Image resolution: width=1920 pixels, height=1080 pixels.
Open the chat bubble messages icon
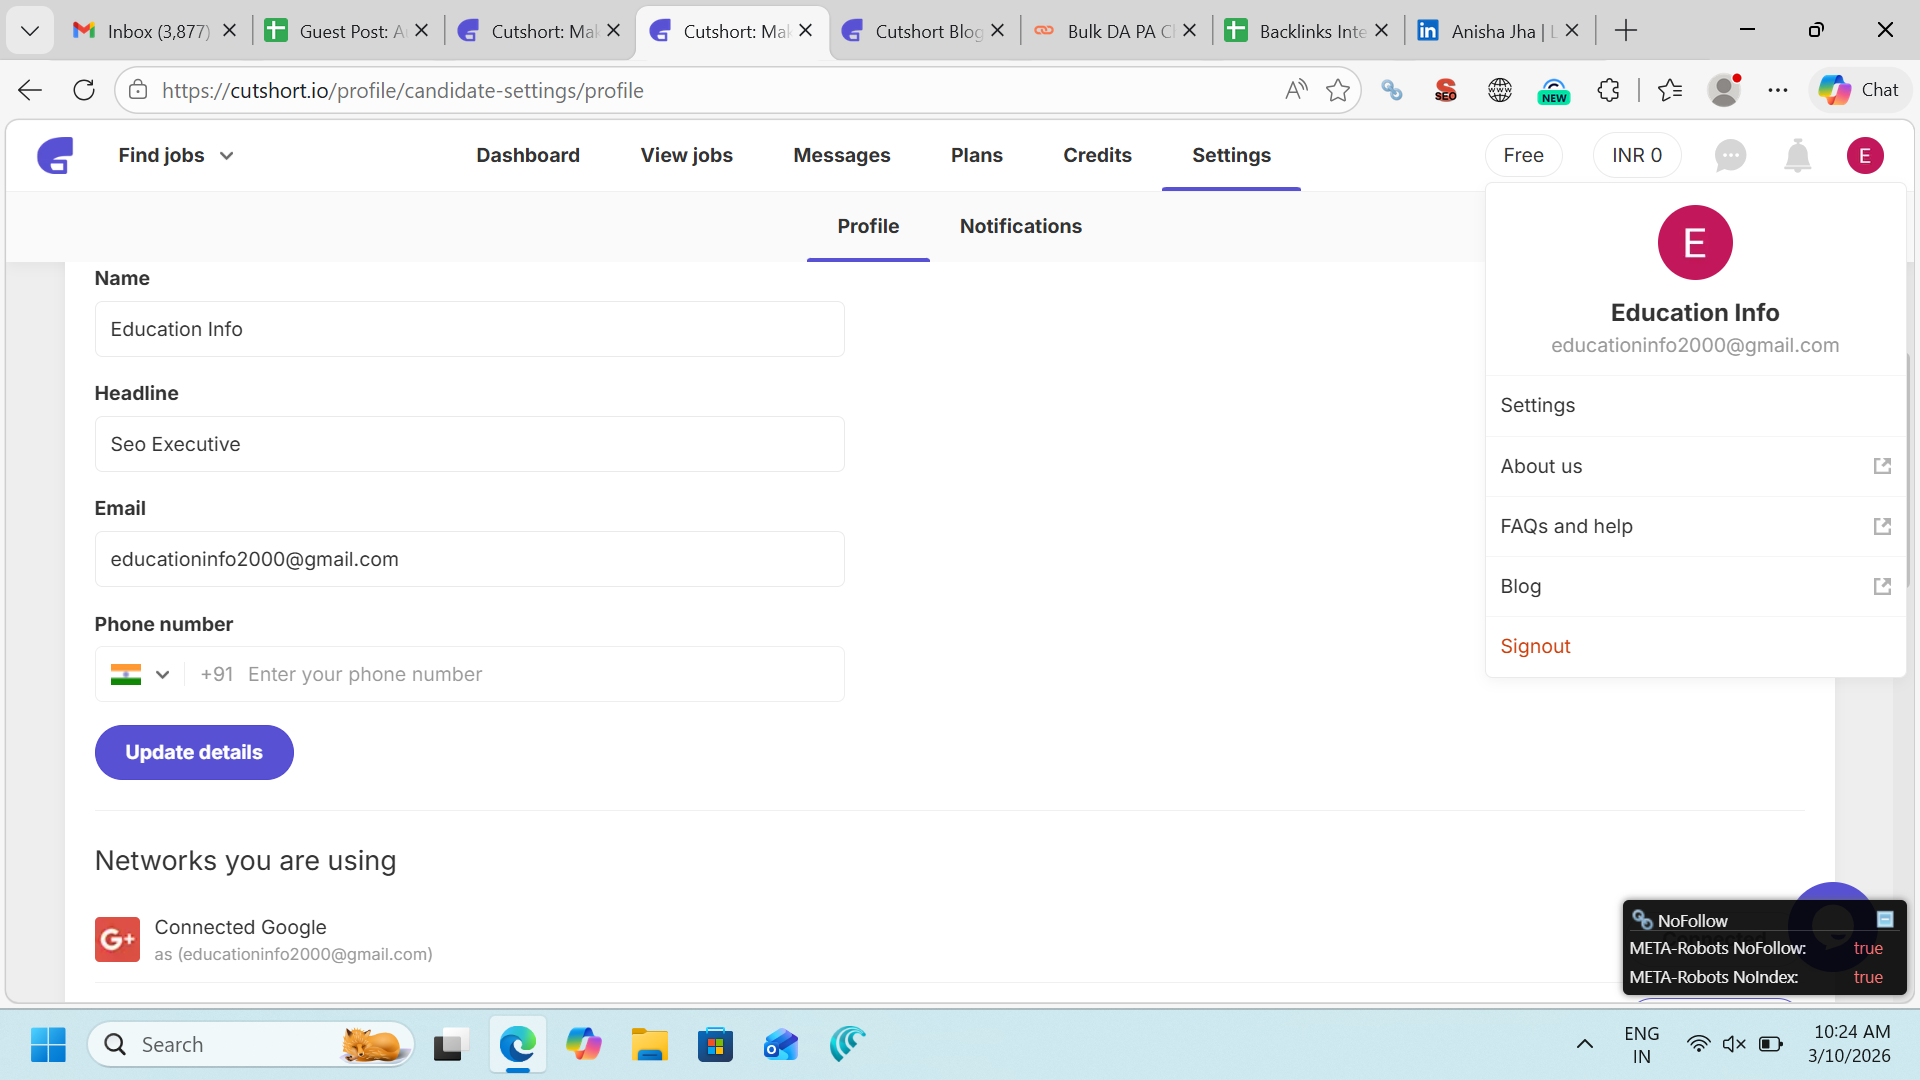[x=1729, y=155]
